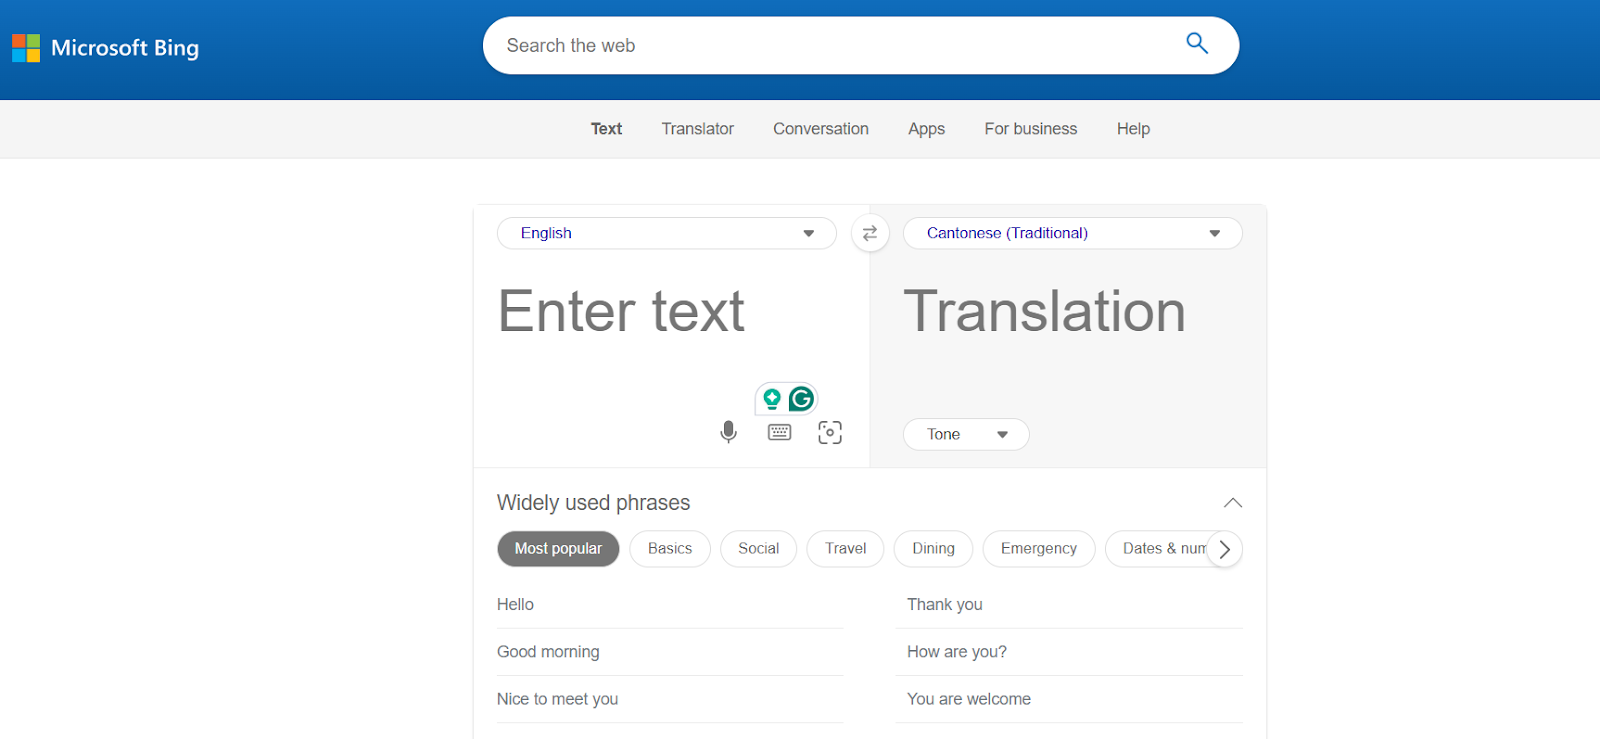Select the Dining phrase category

pyautogui.click(x=934, y=549)
